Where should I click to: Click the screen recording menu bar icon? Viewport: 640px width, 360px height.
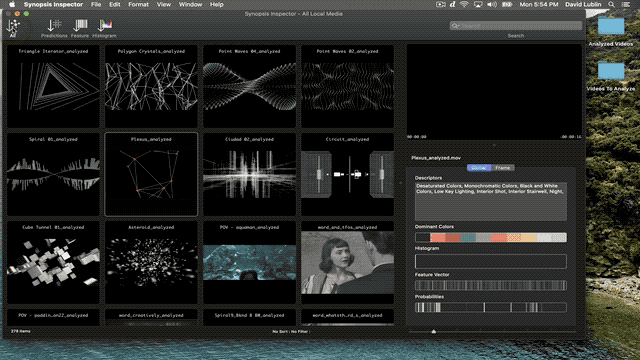pos(440,4)
